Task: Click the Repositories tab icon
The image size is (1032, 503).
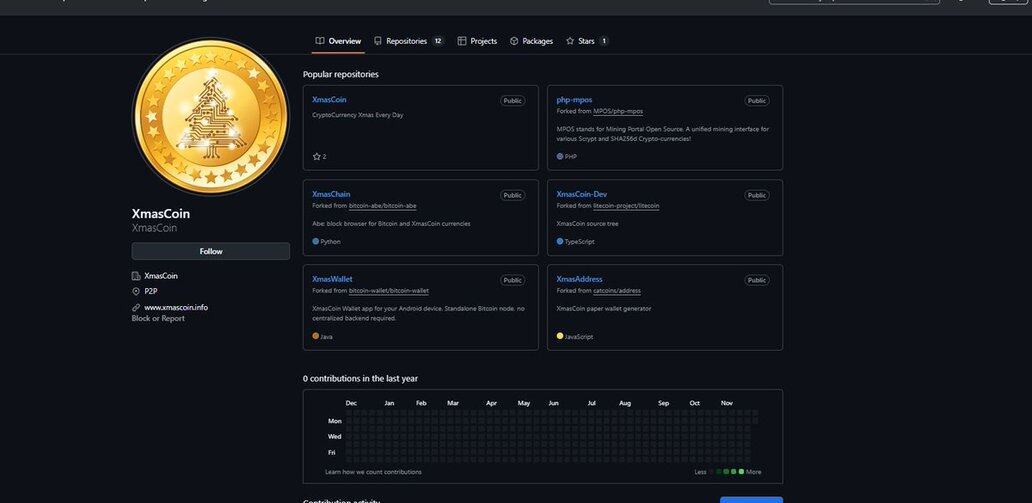Action: 378,41
